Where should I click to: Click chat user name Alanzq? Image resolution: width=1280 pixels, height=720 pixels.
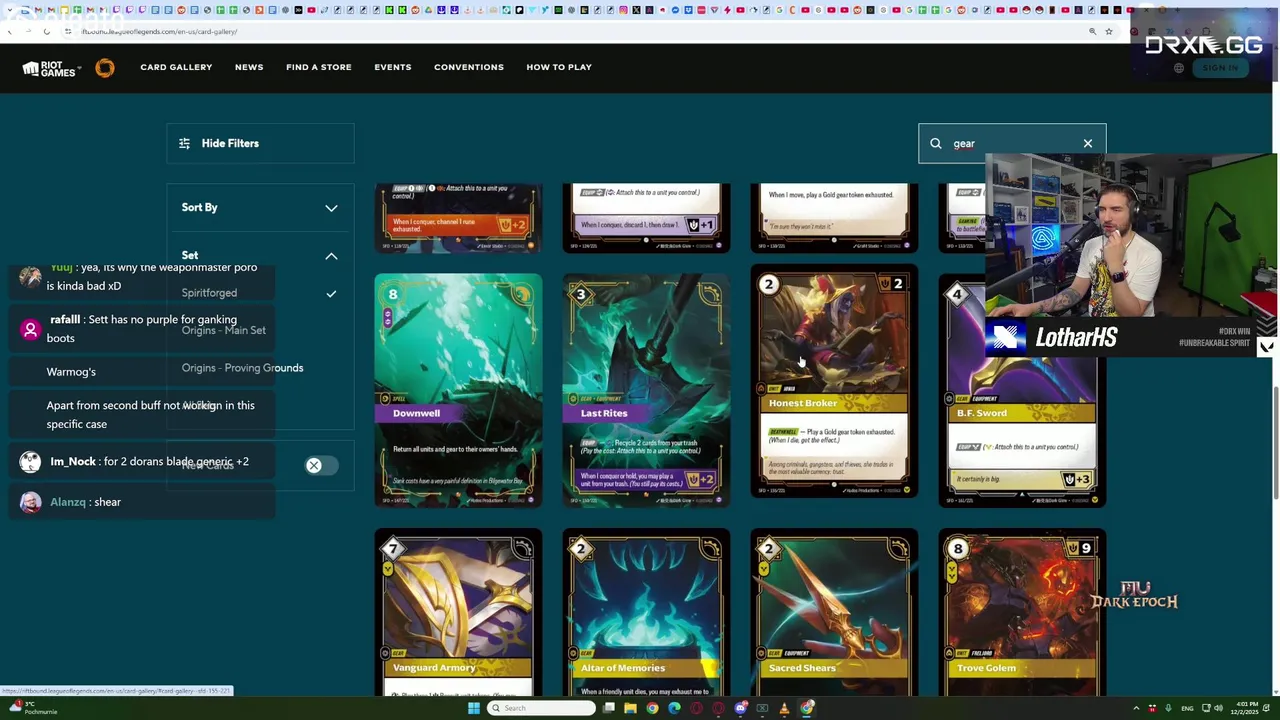(x=68, y=502)
